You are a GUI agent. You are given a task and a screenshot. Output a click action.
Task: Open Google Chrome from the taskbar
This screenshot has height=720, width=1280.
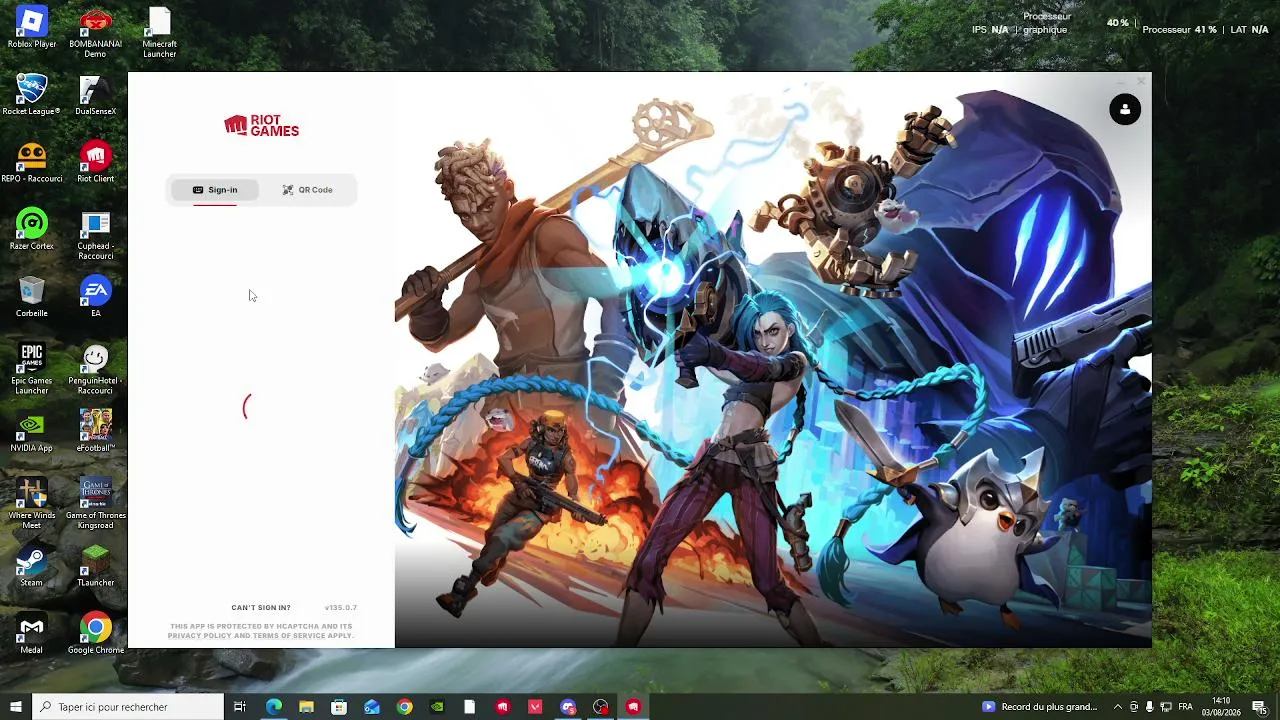404,707
